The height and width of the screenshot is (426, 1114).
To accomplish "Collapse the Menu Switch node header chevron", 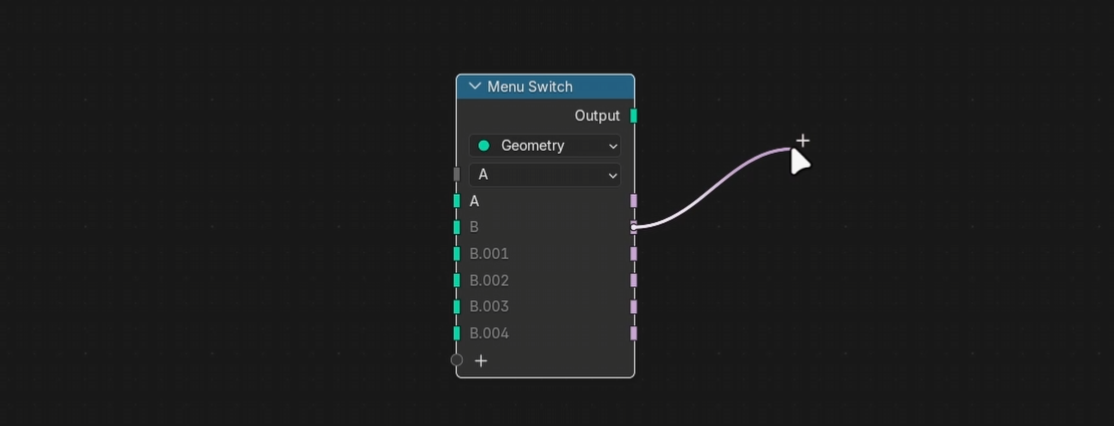I will coord(475,87).
